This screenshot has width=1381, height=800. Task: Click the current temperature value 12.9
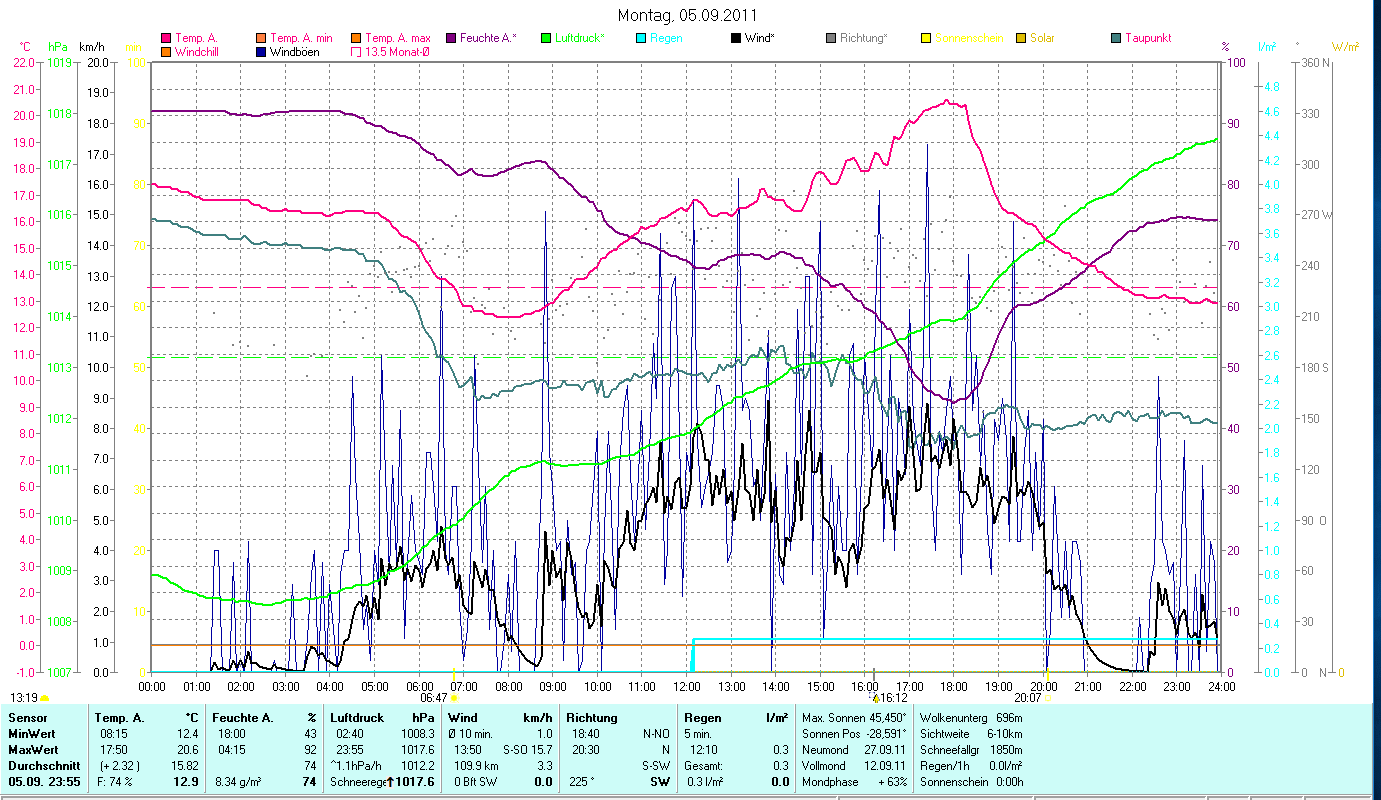(x=185, y=781)
